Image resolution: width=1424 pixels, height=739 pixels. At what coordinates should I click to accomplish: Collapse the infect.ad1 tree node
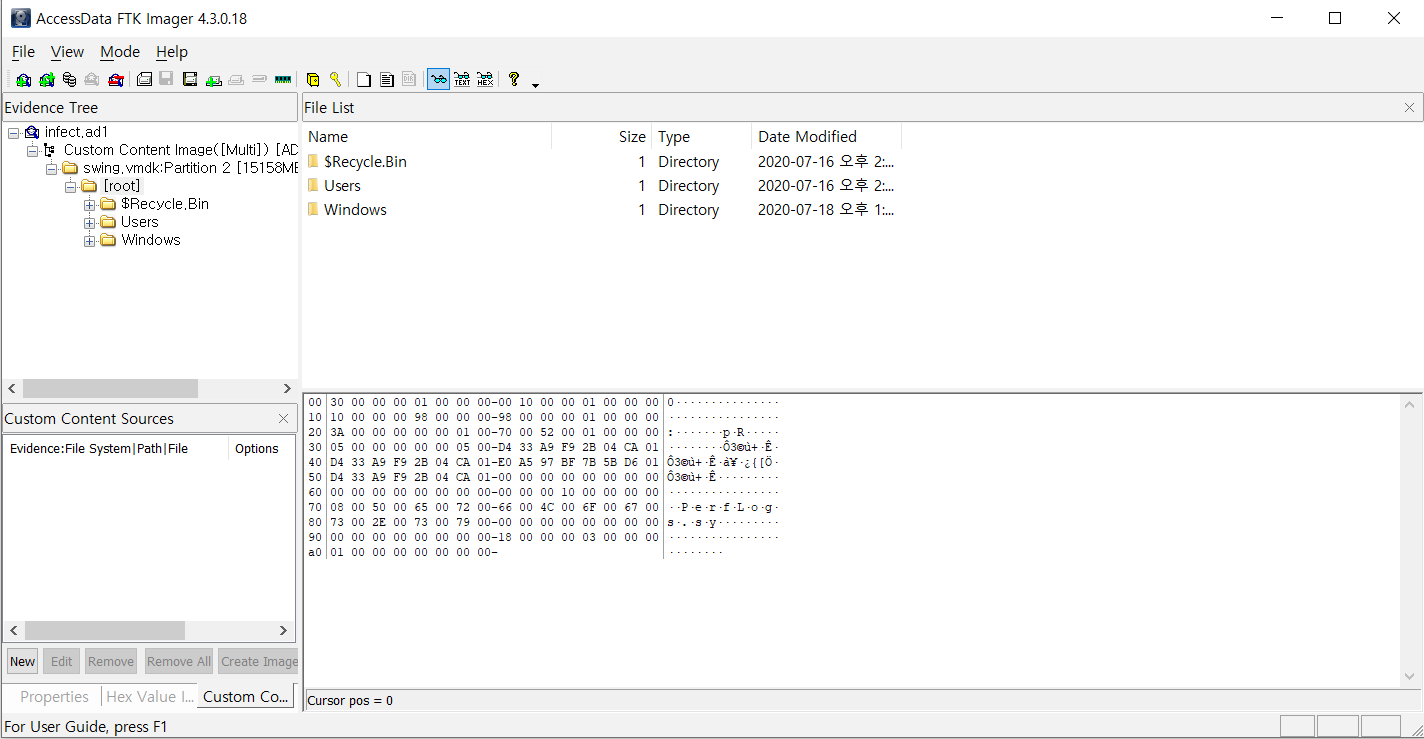[x=13, y=132]
